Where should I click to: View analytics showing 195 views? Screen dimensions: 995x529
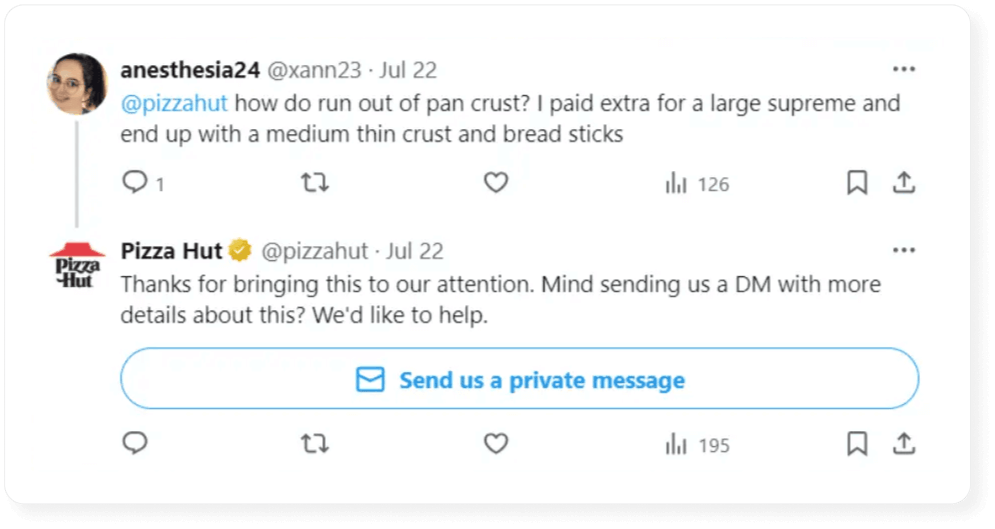pyautogui.click(x=697, y=445)
